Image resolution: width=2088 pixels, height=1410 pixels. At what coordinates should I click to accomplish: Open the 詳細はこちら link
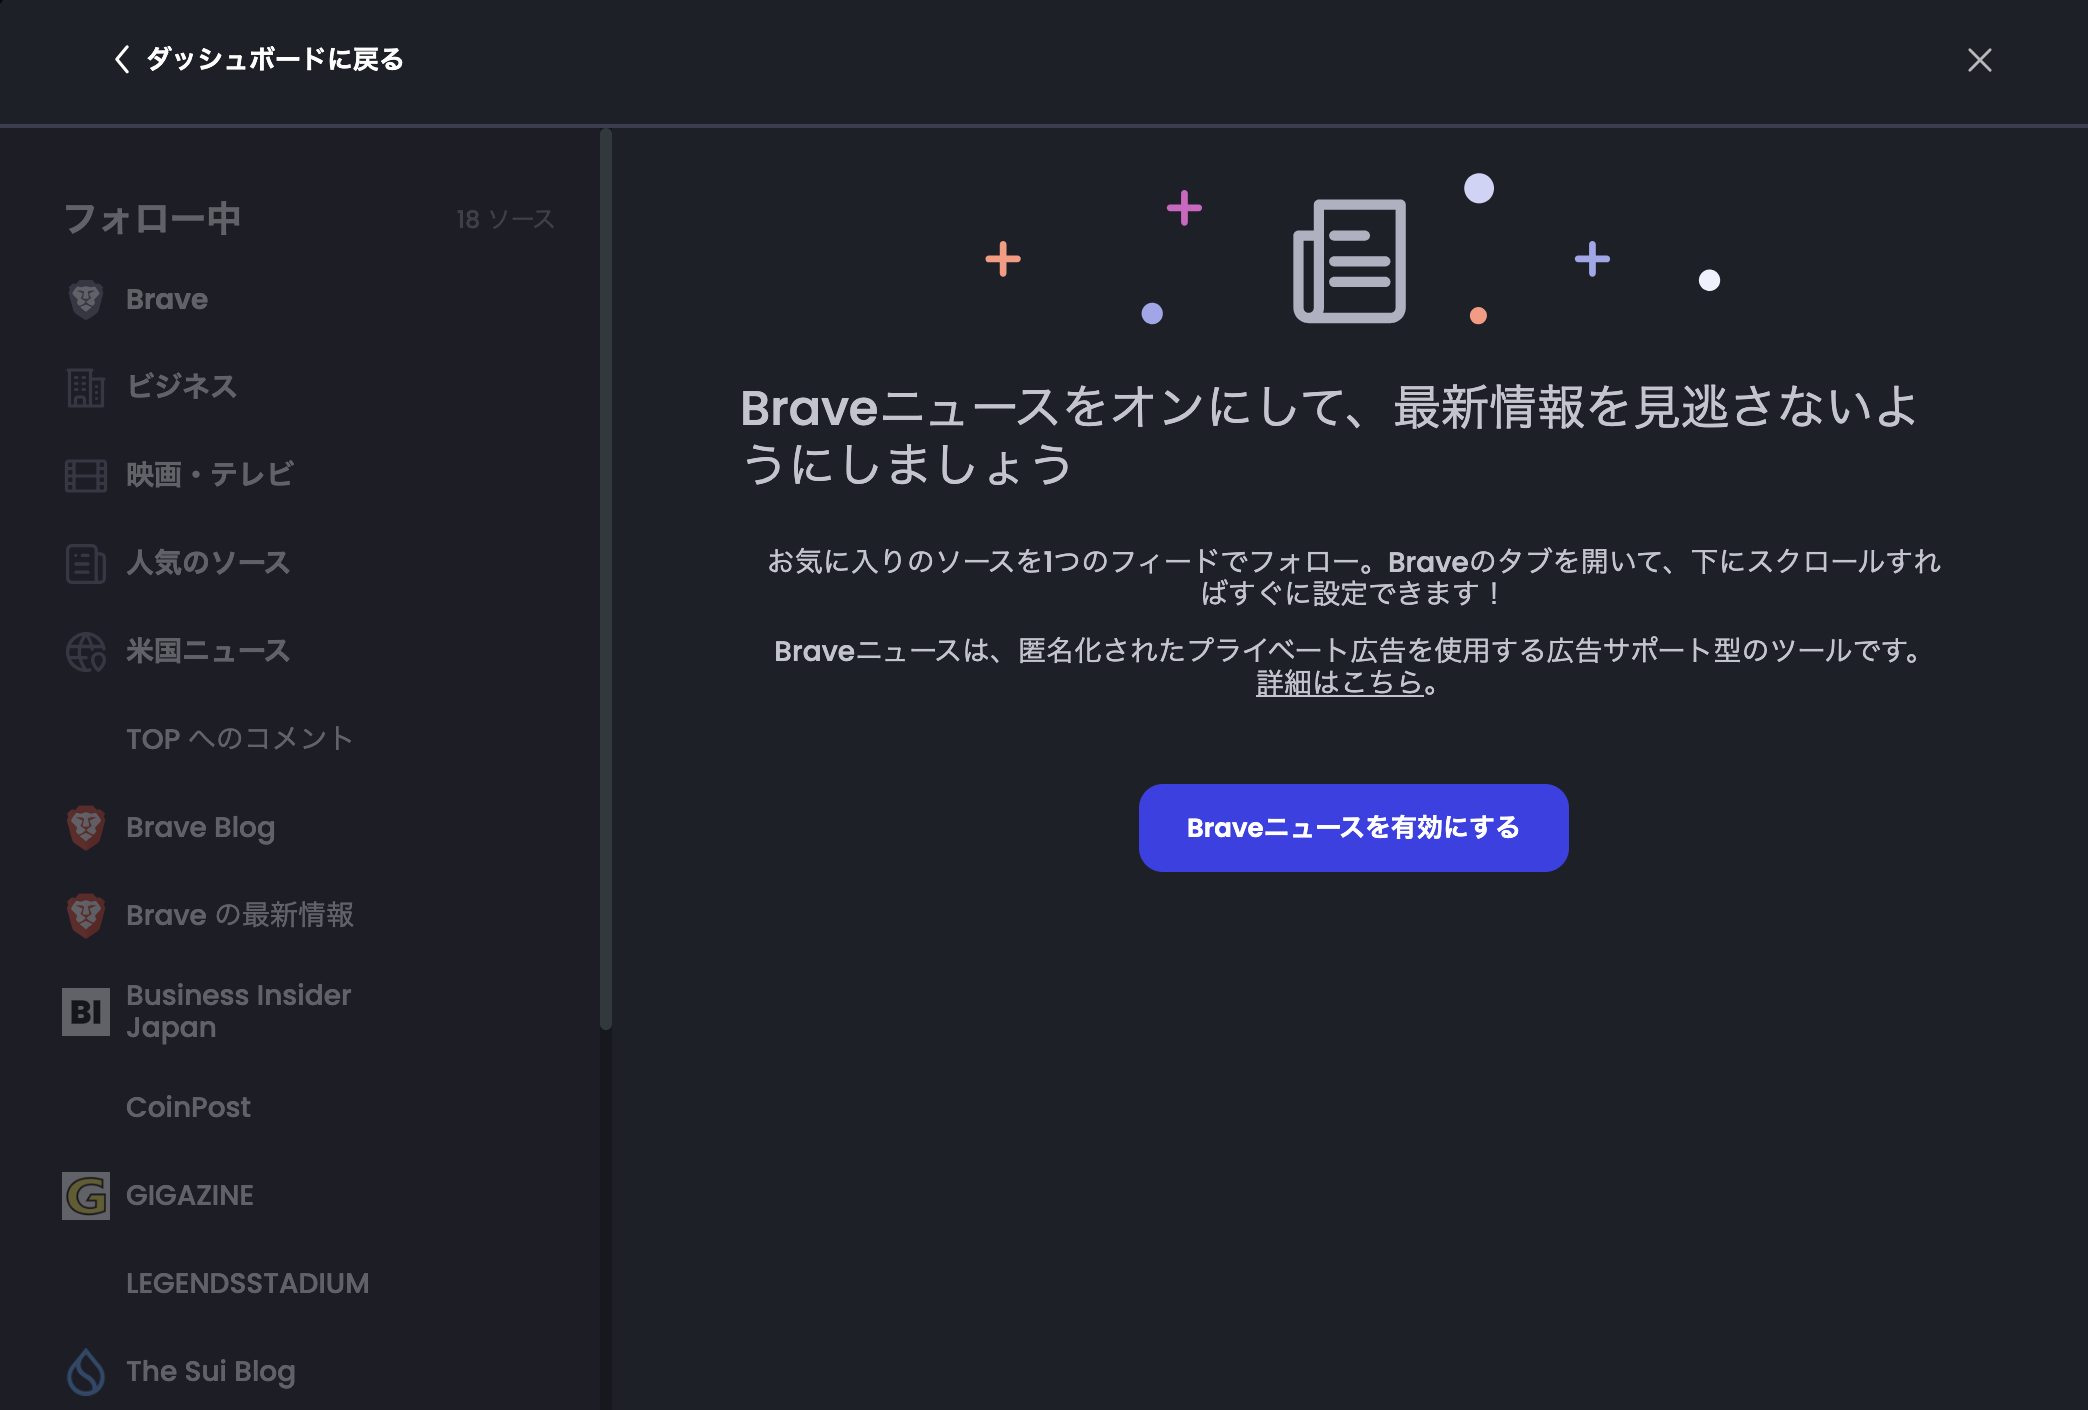pyautogui.click(x=1339, y=683)
